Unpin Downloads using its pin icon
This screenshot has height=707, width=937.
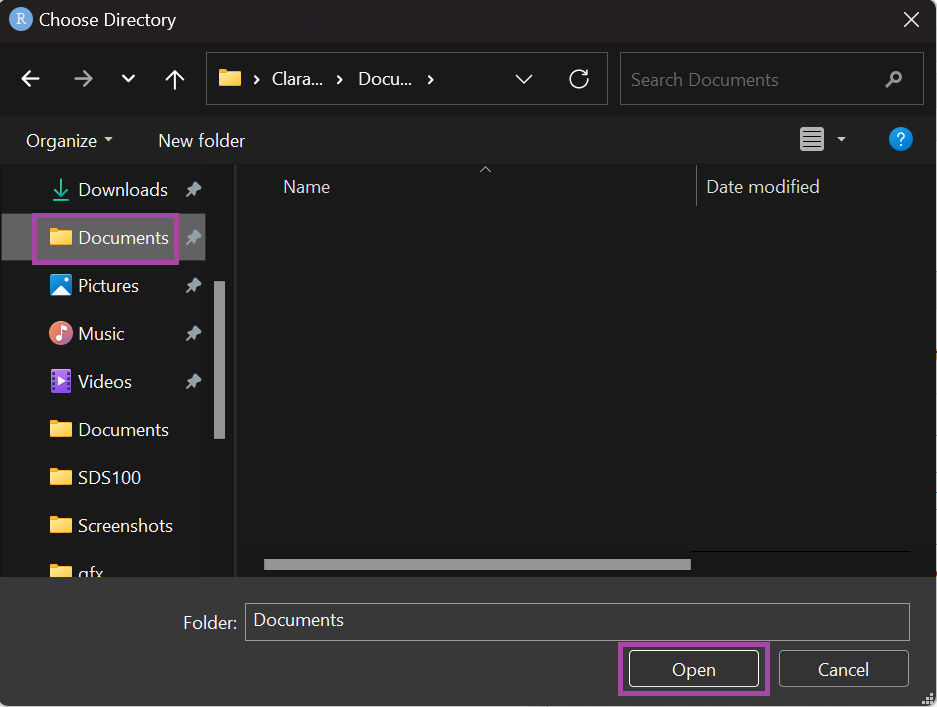193,190
